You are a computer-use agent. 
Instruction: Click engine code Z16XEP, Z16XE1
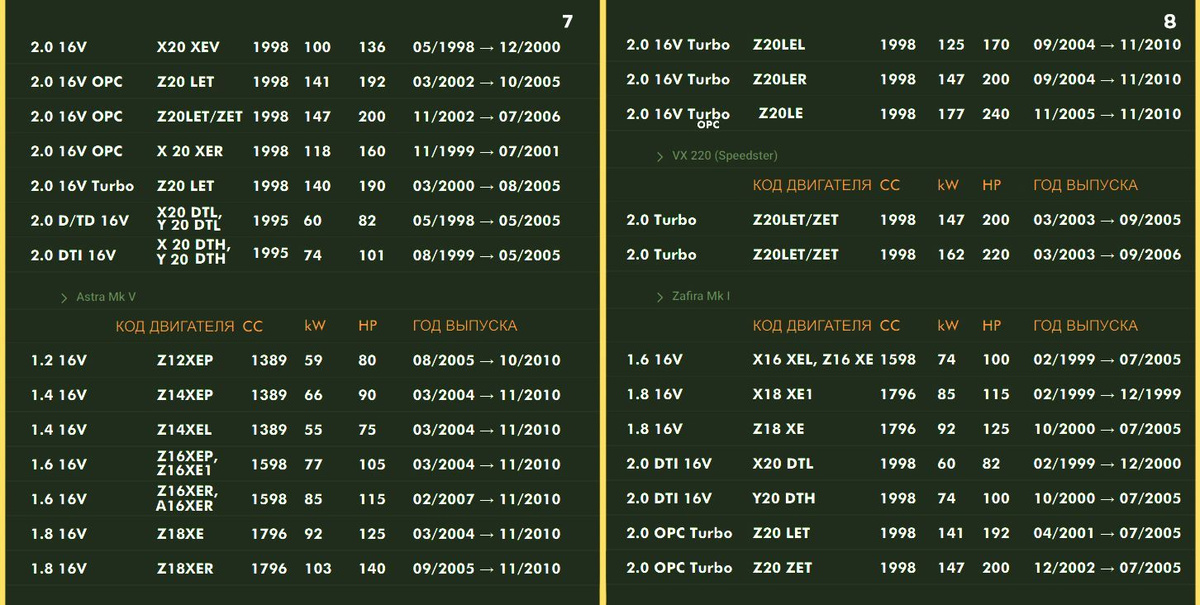point(187,464)
